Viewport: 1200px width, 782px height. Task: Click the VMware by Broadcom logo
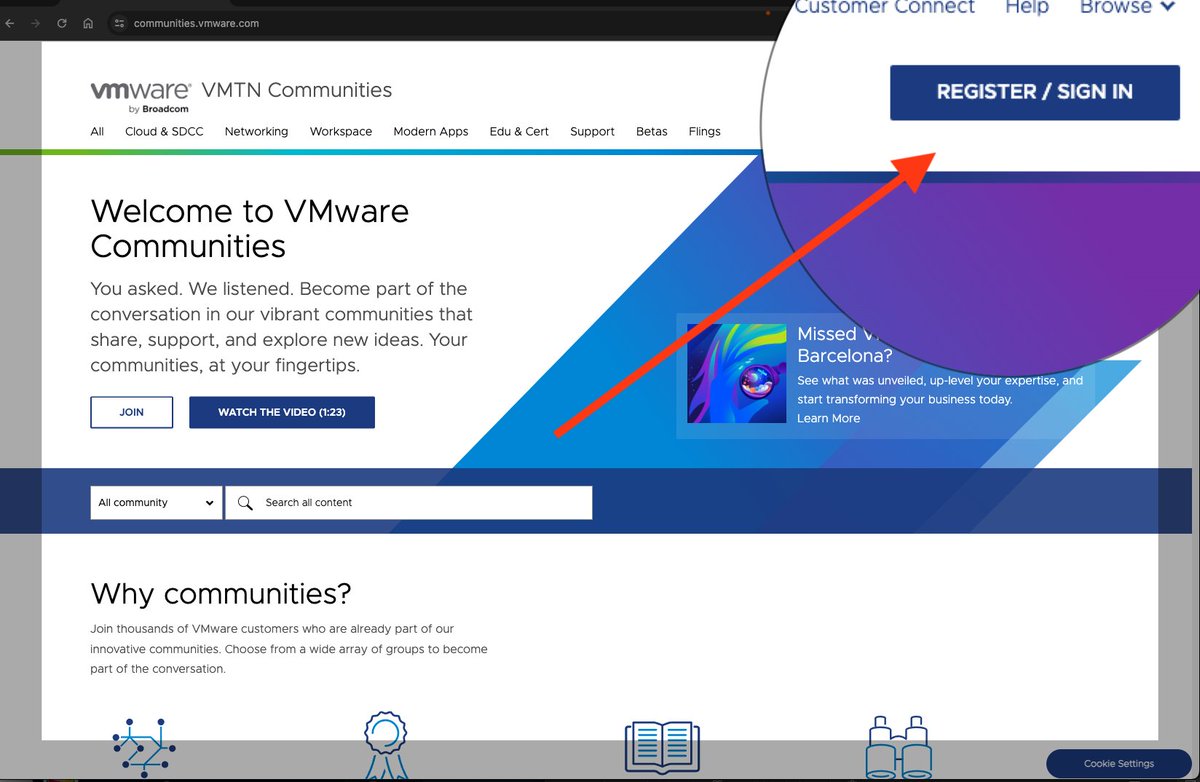pyautogui.click(x=141, y=96)
